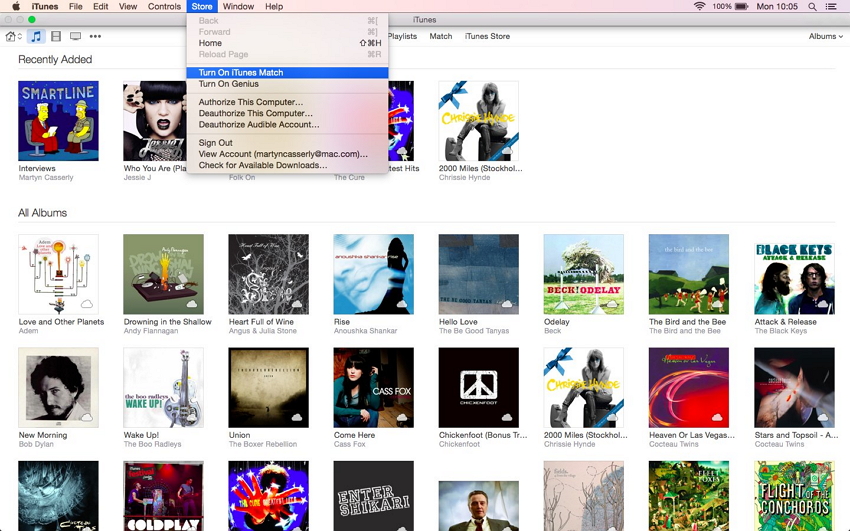Switch to the iTunes Store tab

(x=487, y=36)
